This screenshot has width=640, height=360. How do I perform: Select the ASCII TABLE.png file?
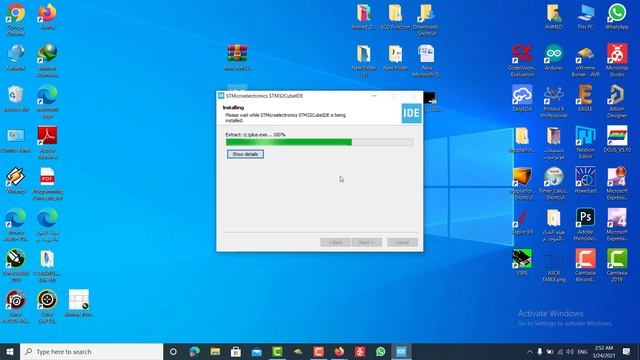pyautogui.click(x=553, y=268)
